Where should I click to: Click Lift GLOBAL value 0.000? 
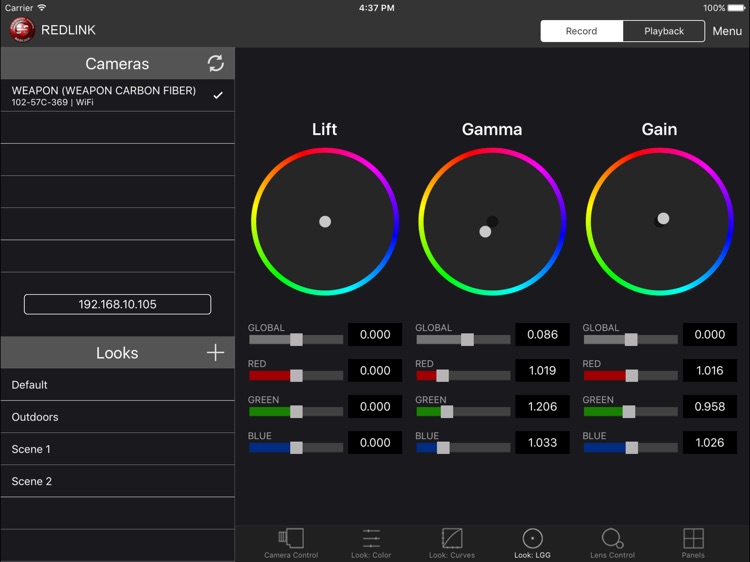375,334
